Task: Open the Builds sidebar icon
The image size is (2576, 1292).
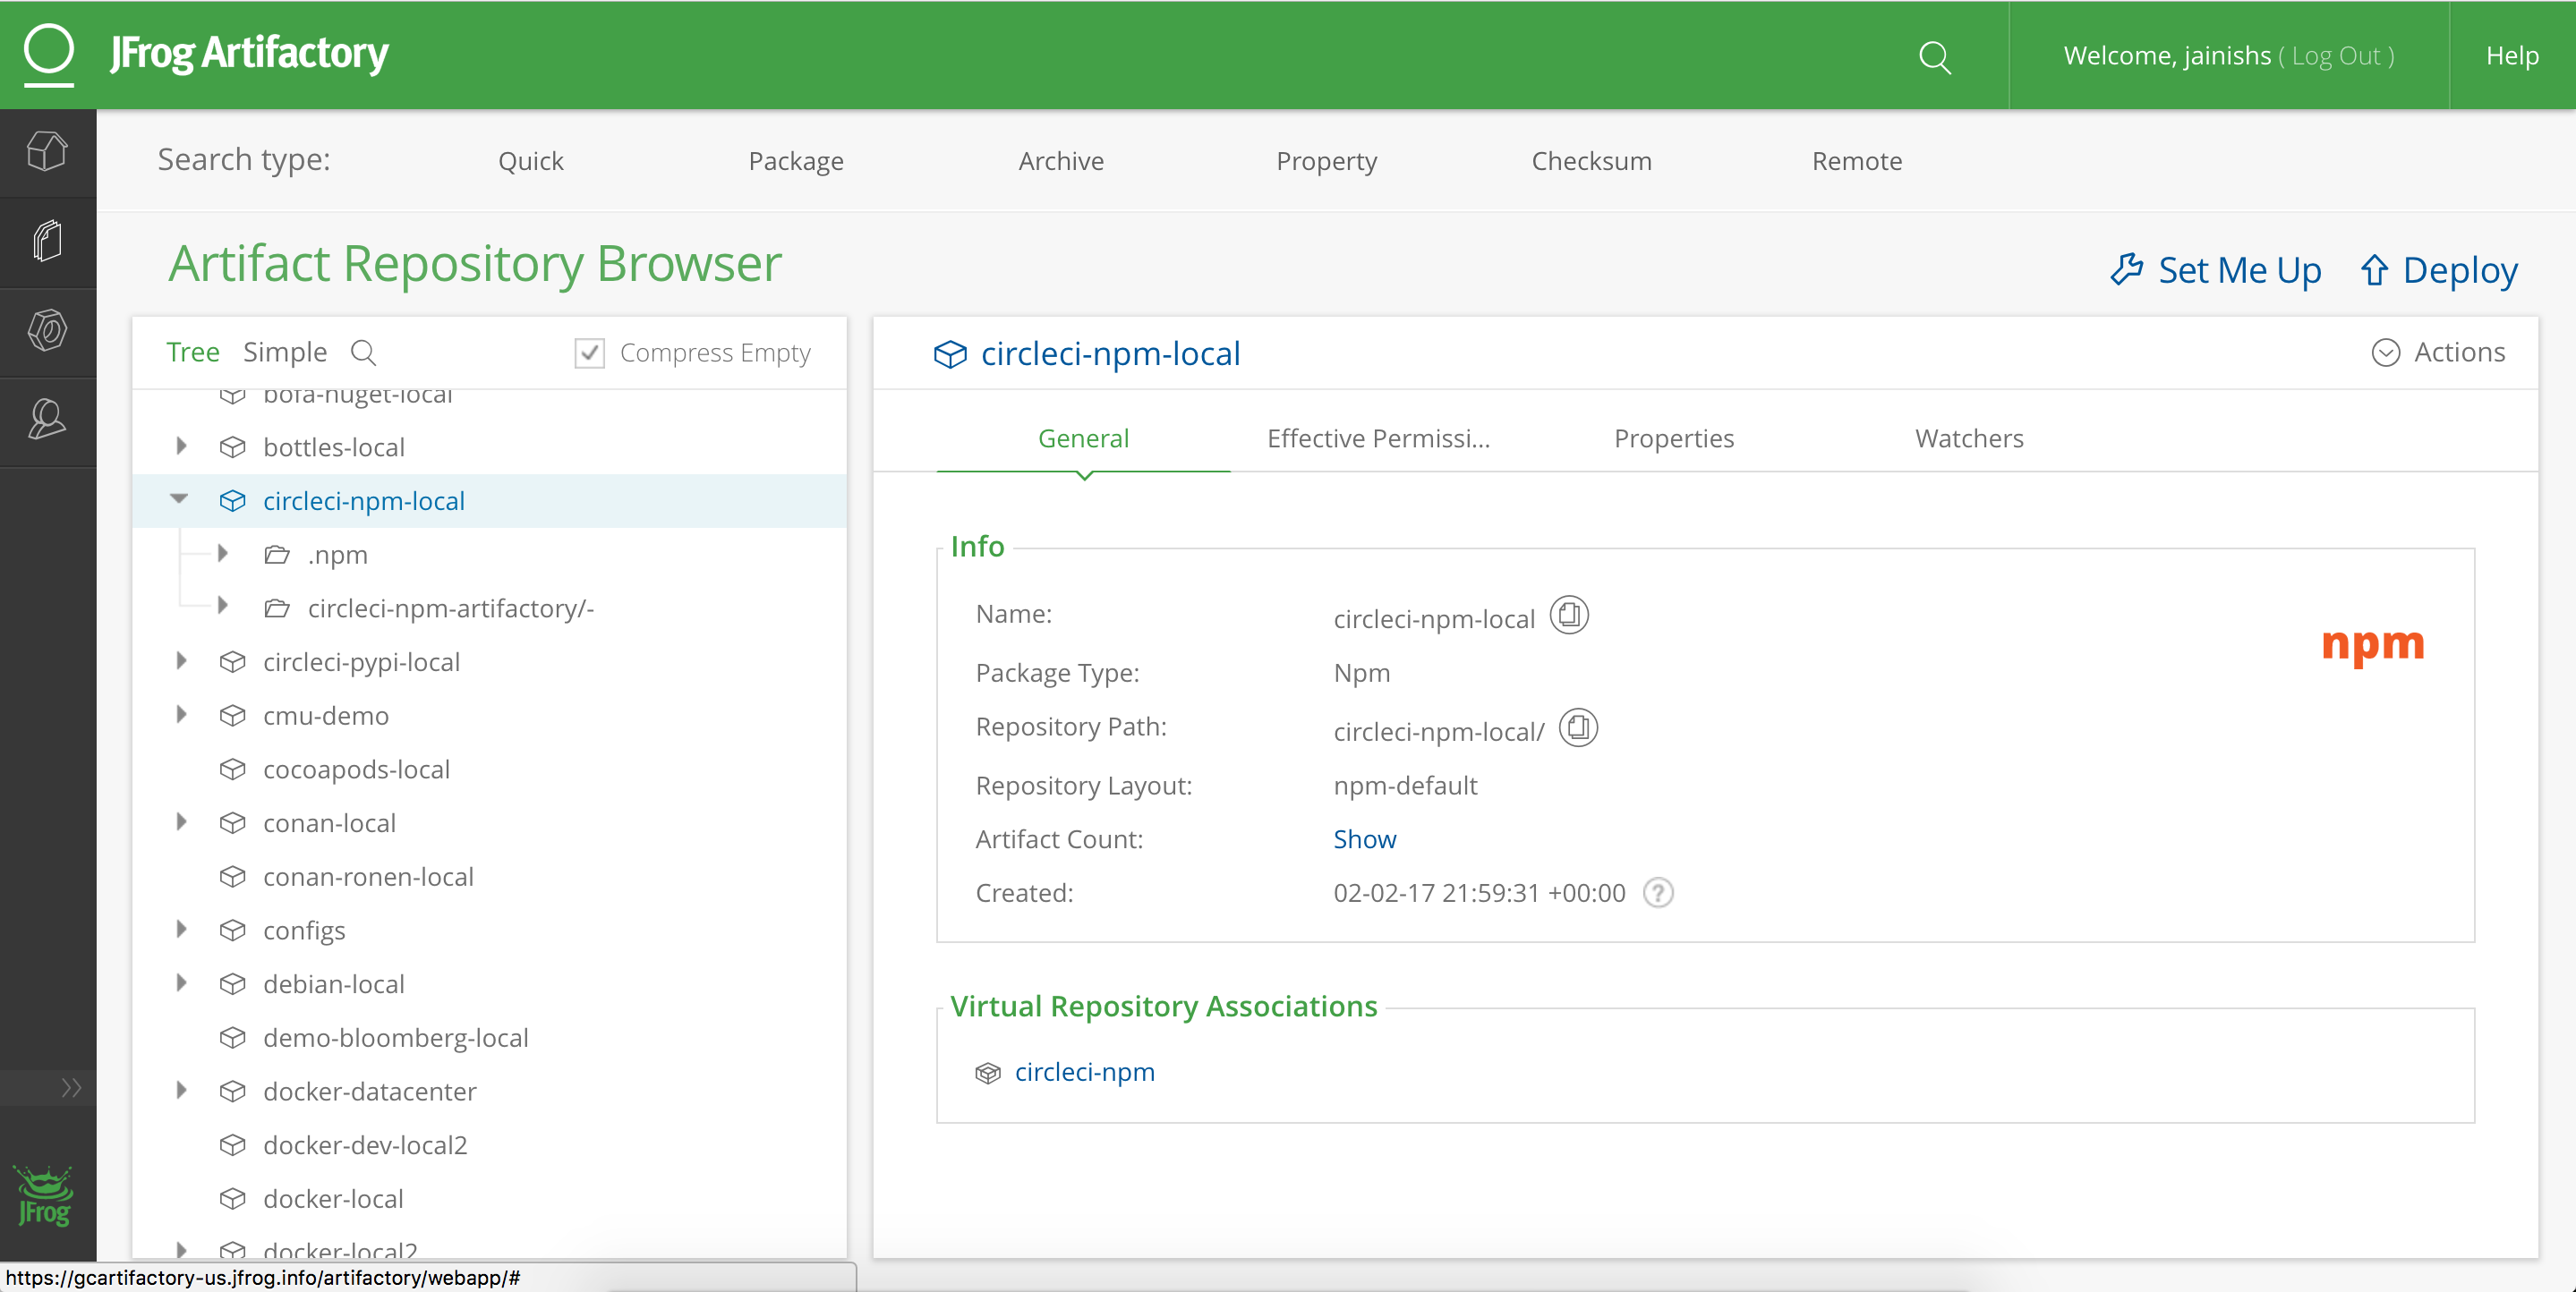Action: (47, 330)
